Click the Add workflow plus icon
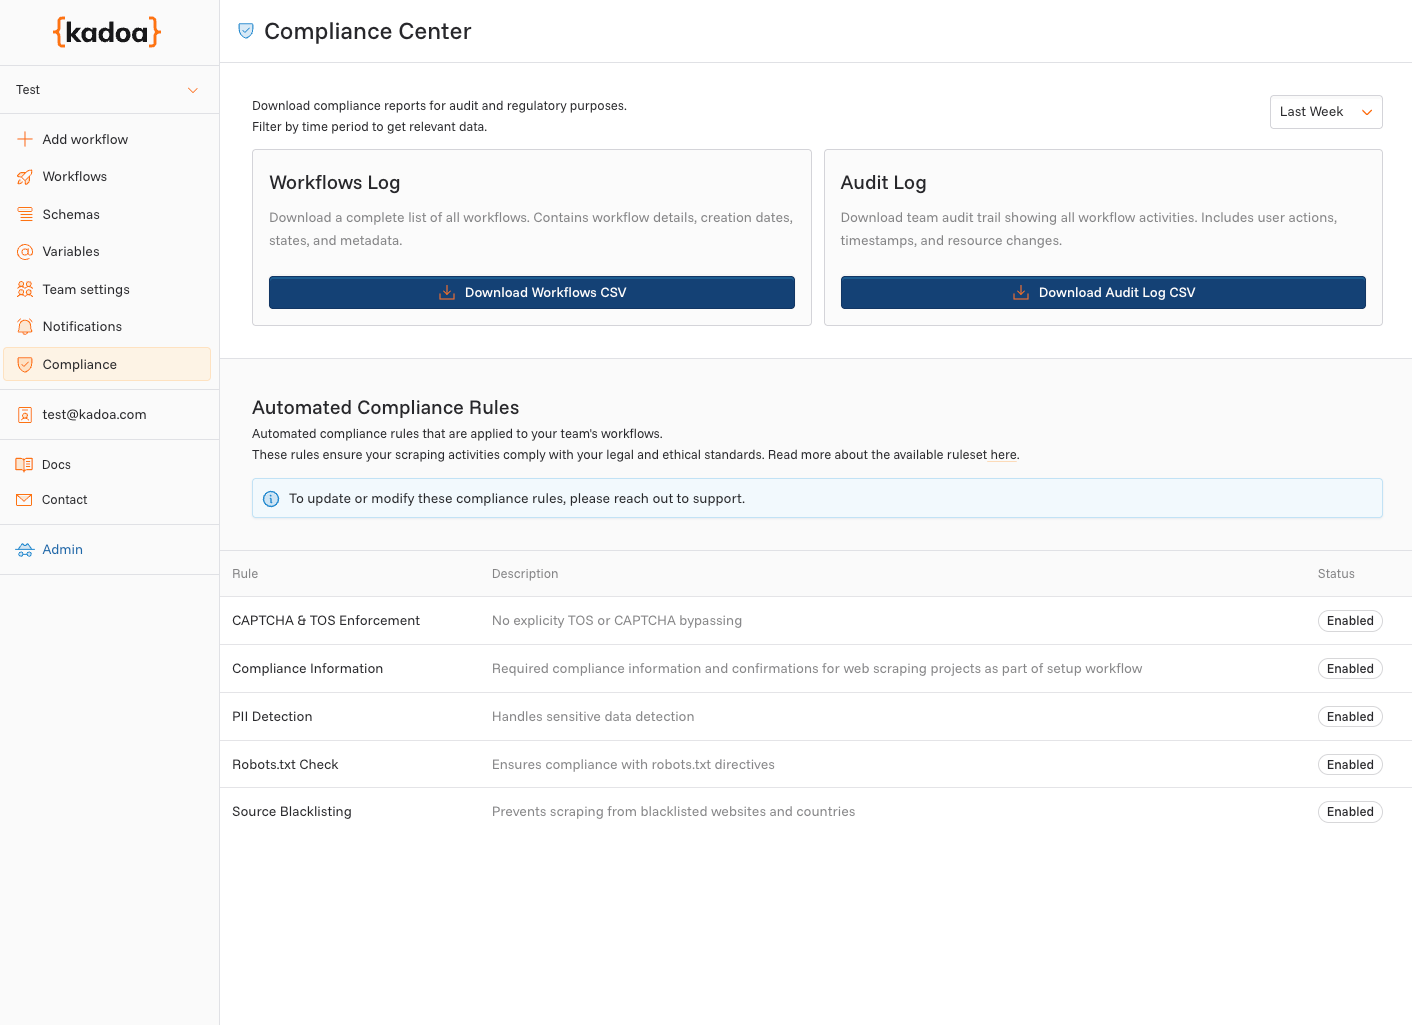The height and width of the screenshot is (1025, 1412). 25,139
